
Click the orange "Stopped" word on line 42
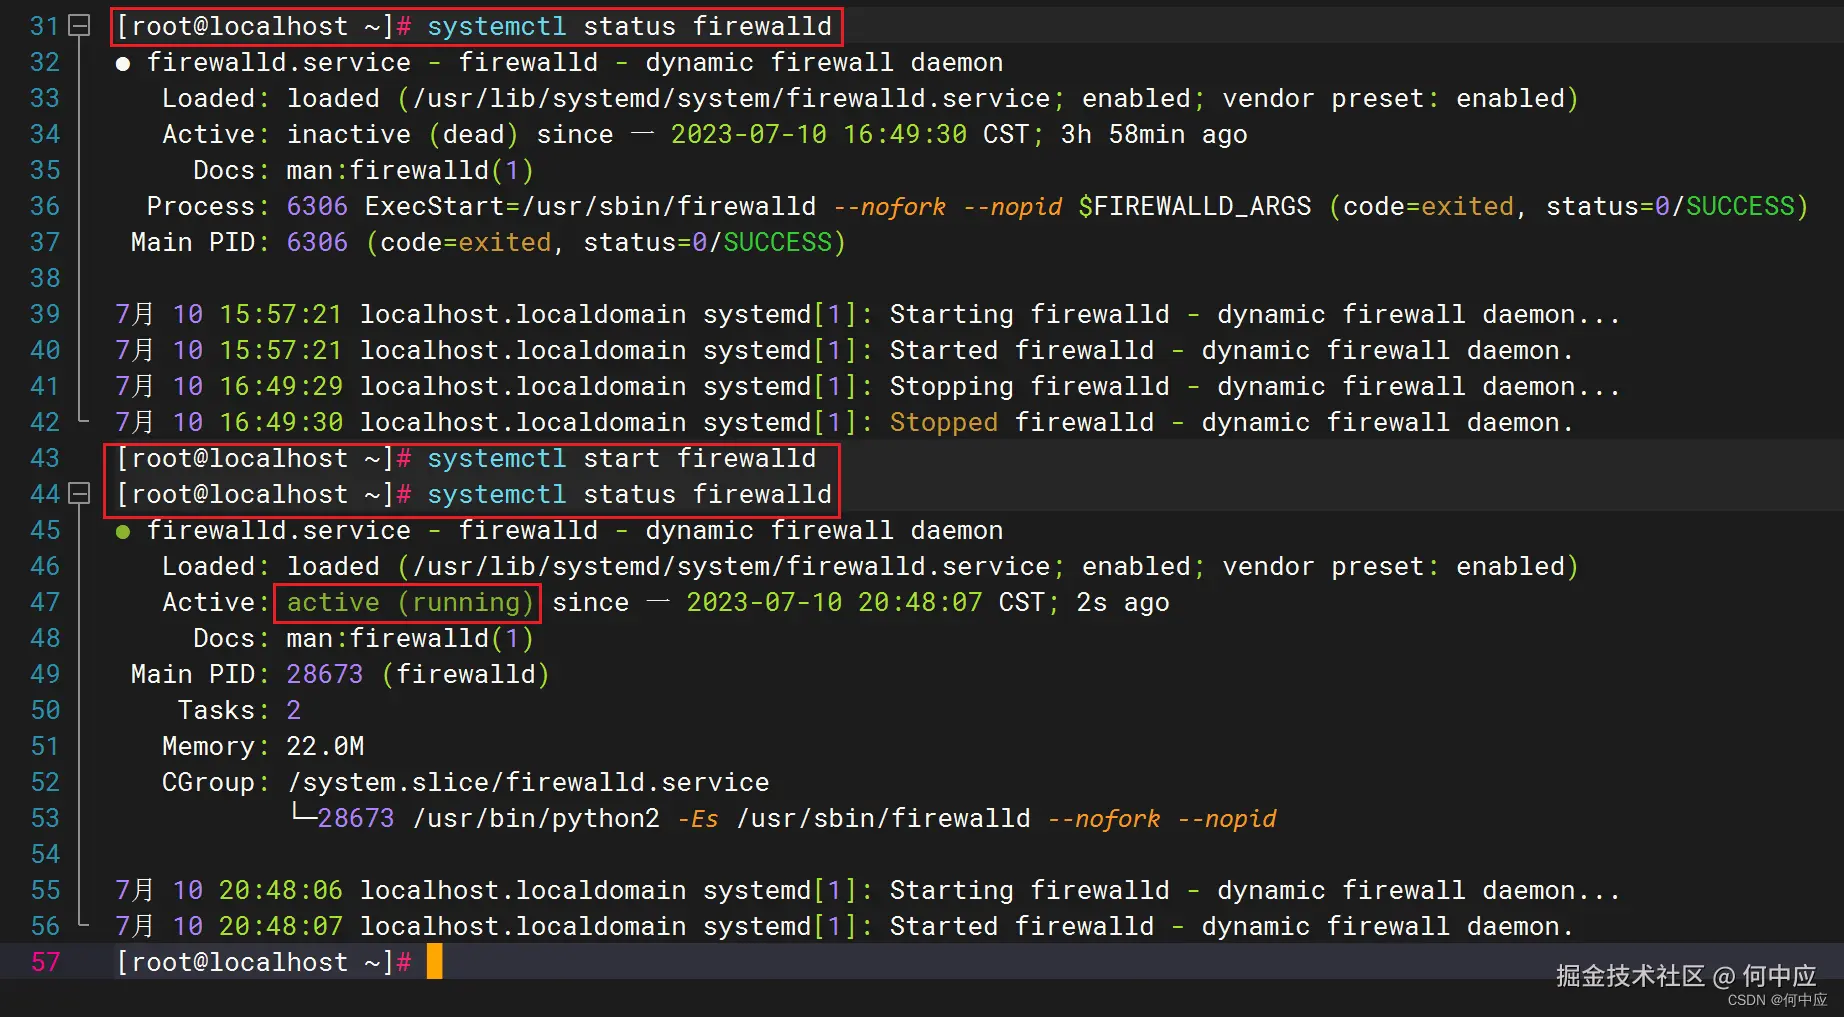coord(943,422)
